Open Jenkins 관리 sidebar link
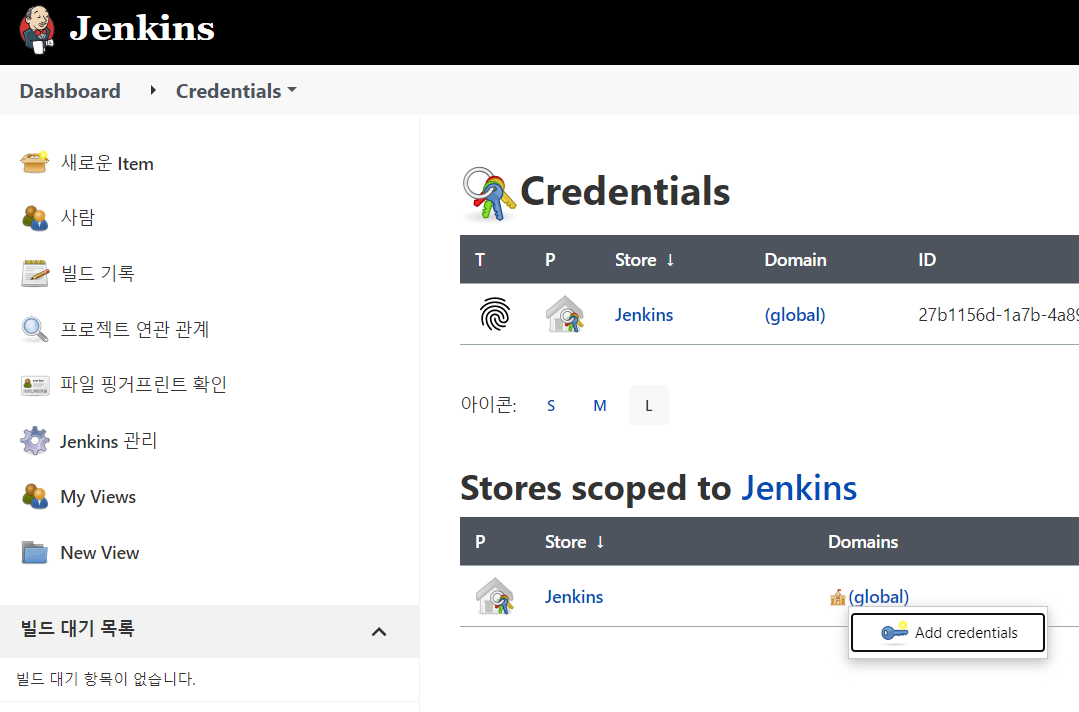 point(109,441)
